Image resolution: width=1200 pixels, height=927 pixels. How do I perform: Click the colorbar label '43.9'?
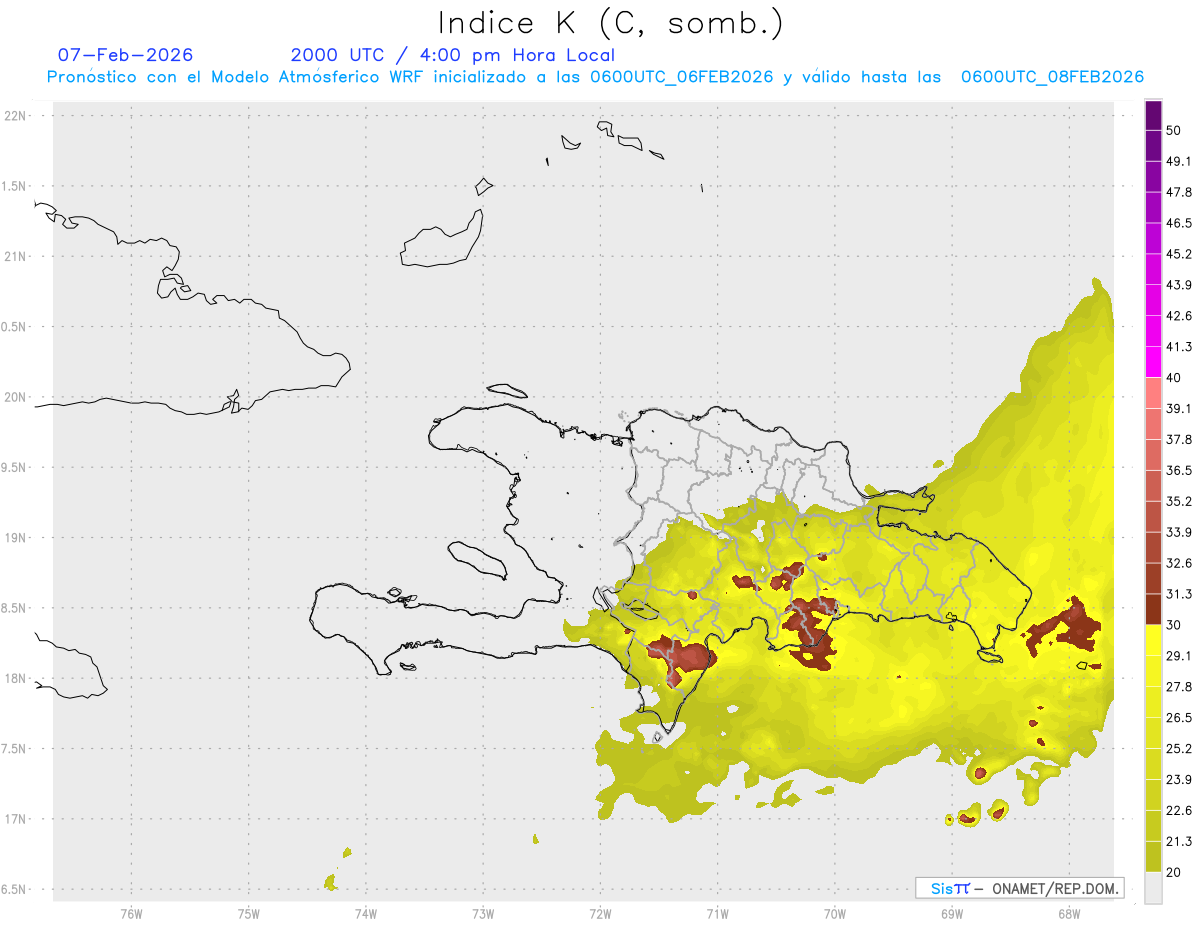[x=1178, y=285]
